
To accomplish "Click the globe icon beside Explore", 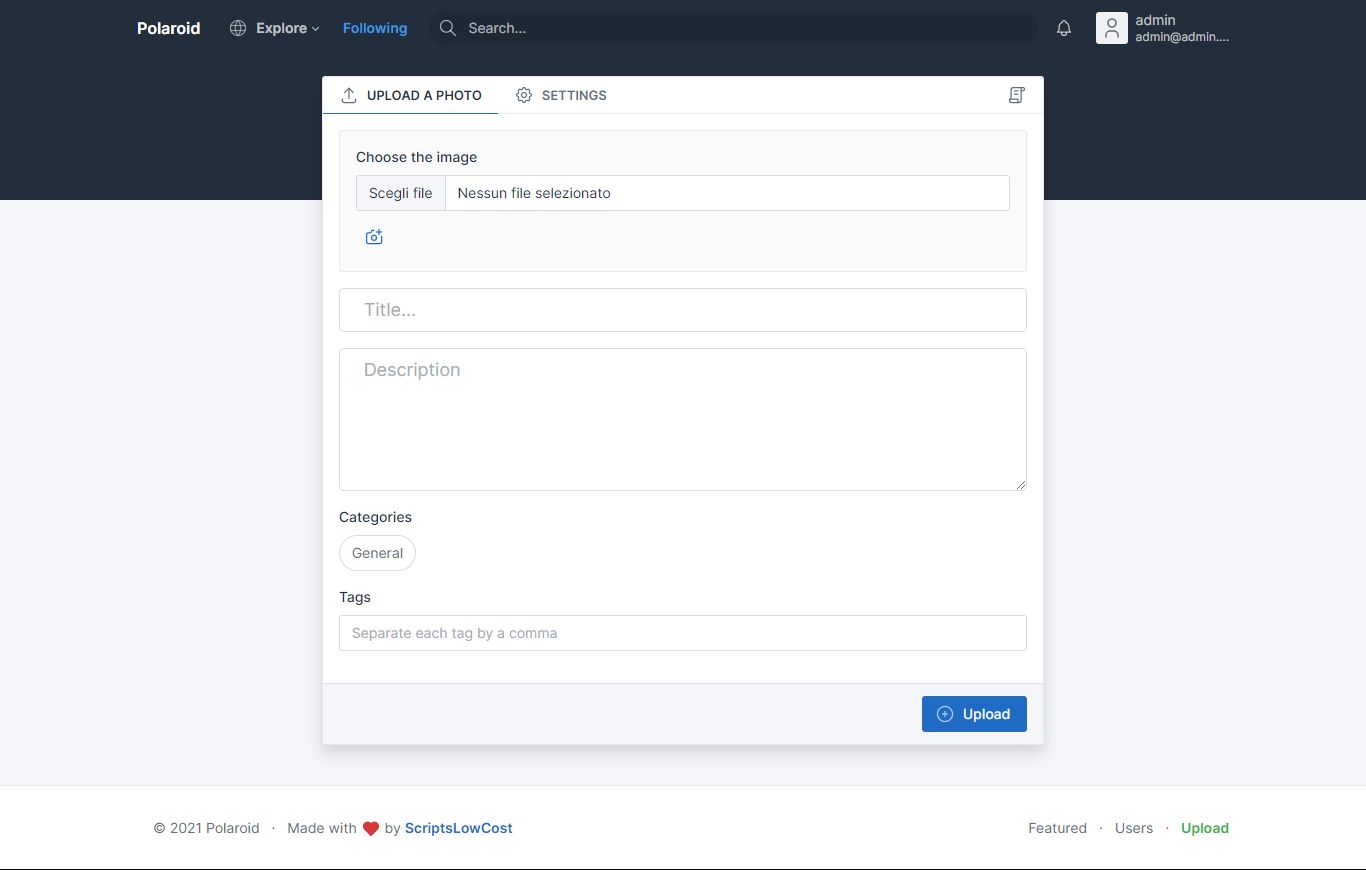I will coord(238,28).
